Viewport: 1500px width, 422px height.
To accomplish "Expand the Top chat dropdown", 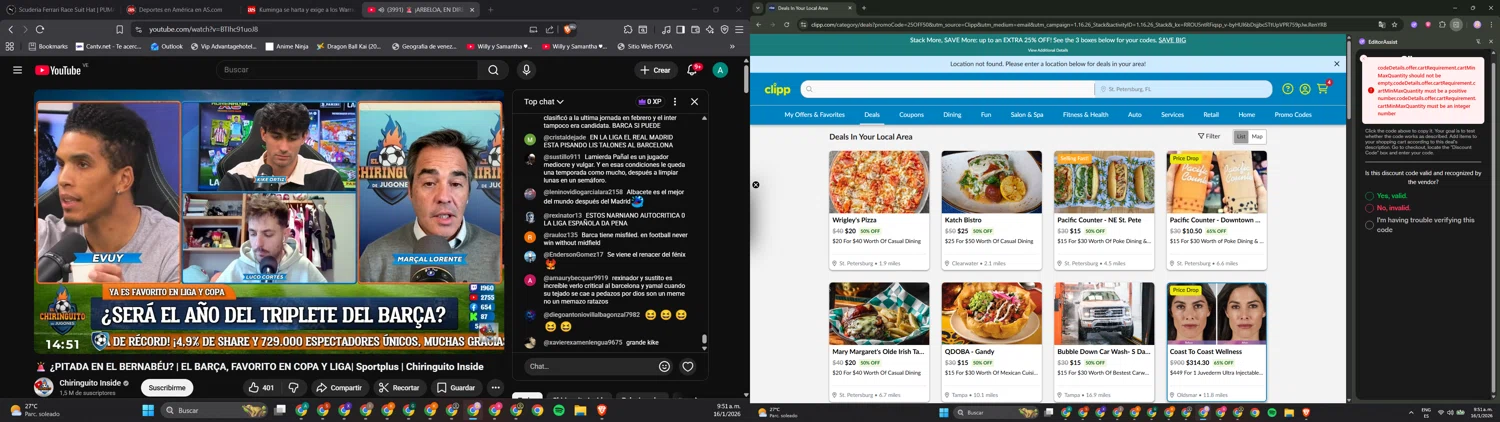I will coord(544,101).
